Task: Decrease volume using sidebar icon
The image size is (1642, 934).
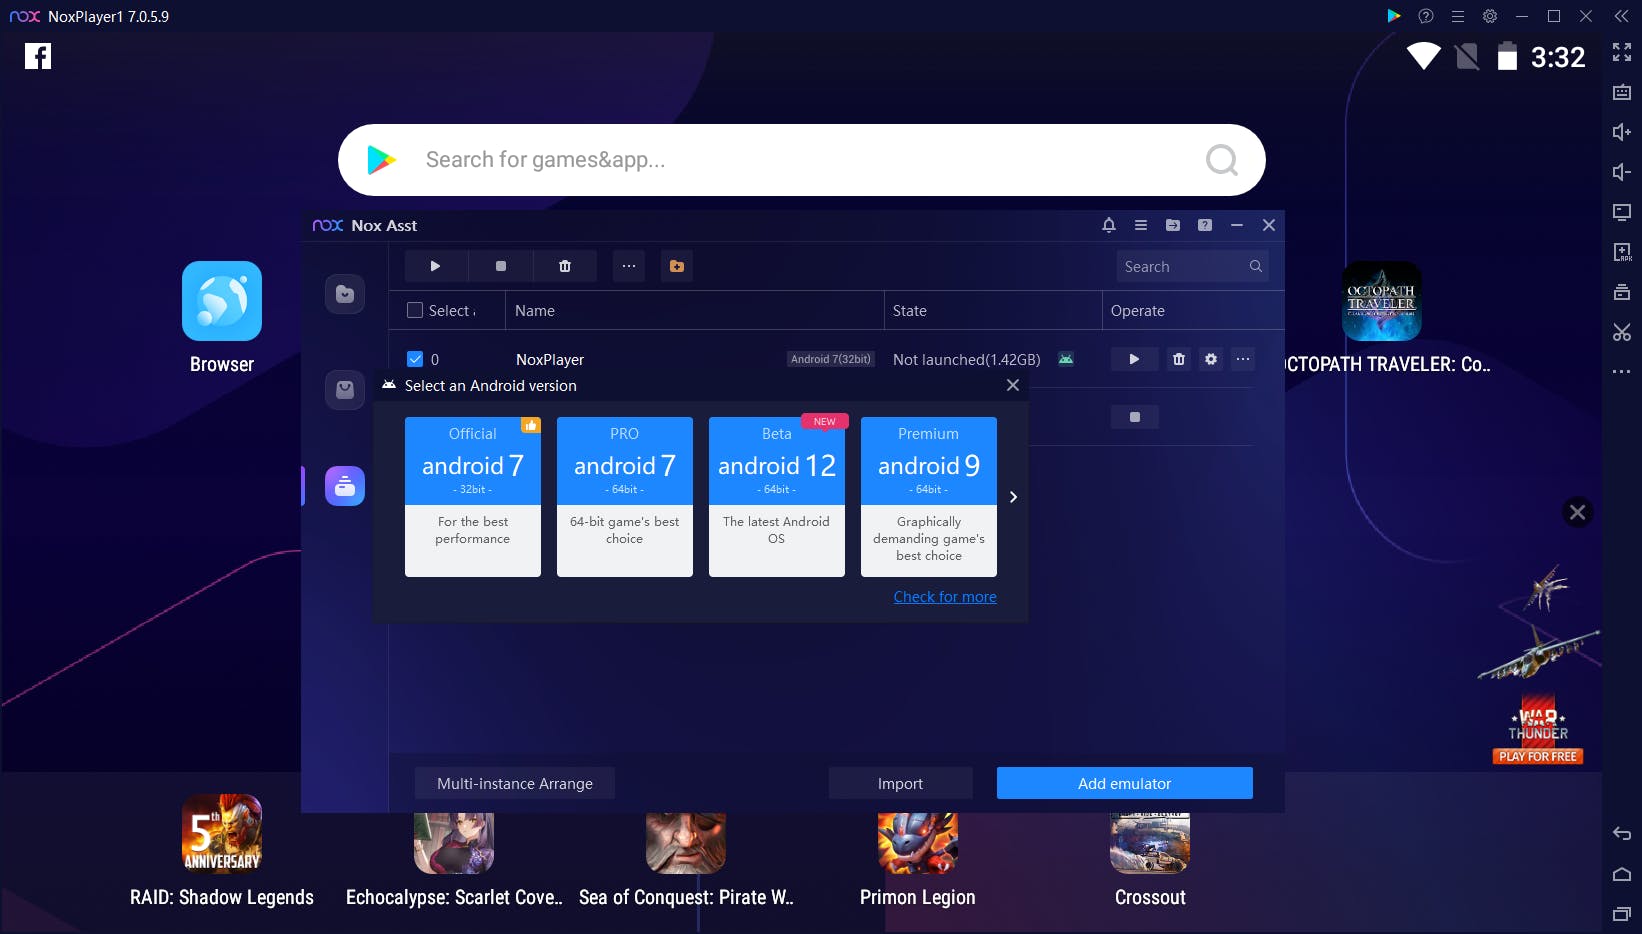Action: point(1622,172)
